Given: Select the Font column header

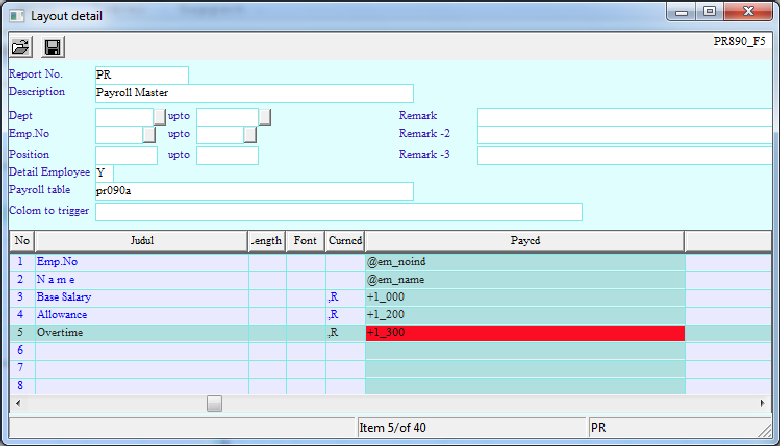Looking at the screenshot, I should [x=305, y=241].
